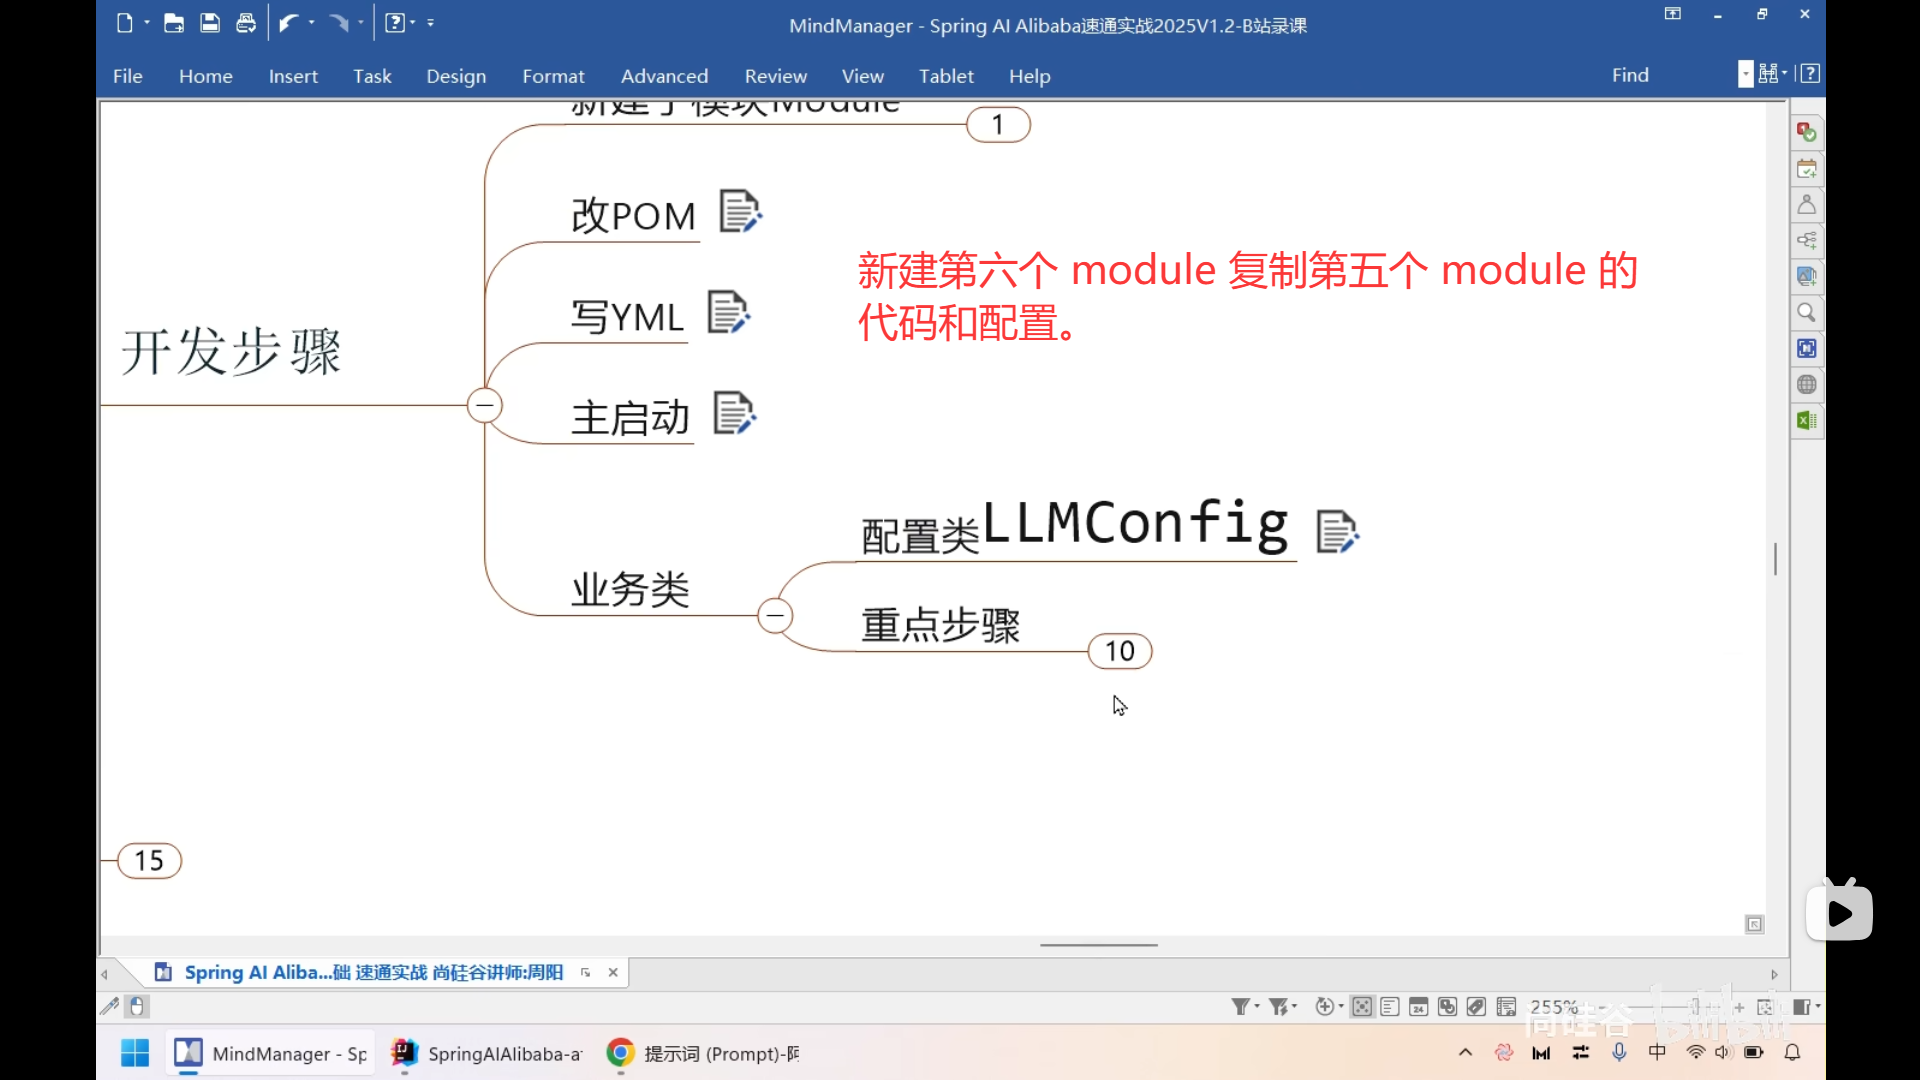The width and height of the screenshot is (1920, 1080).
Task: Toggle the filter in the status bar
Action: click(1243, 1007)
